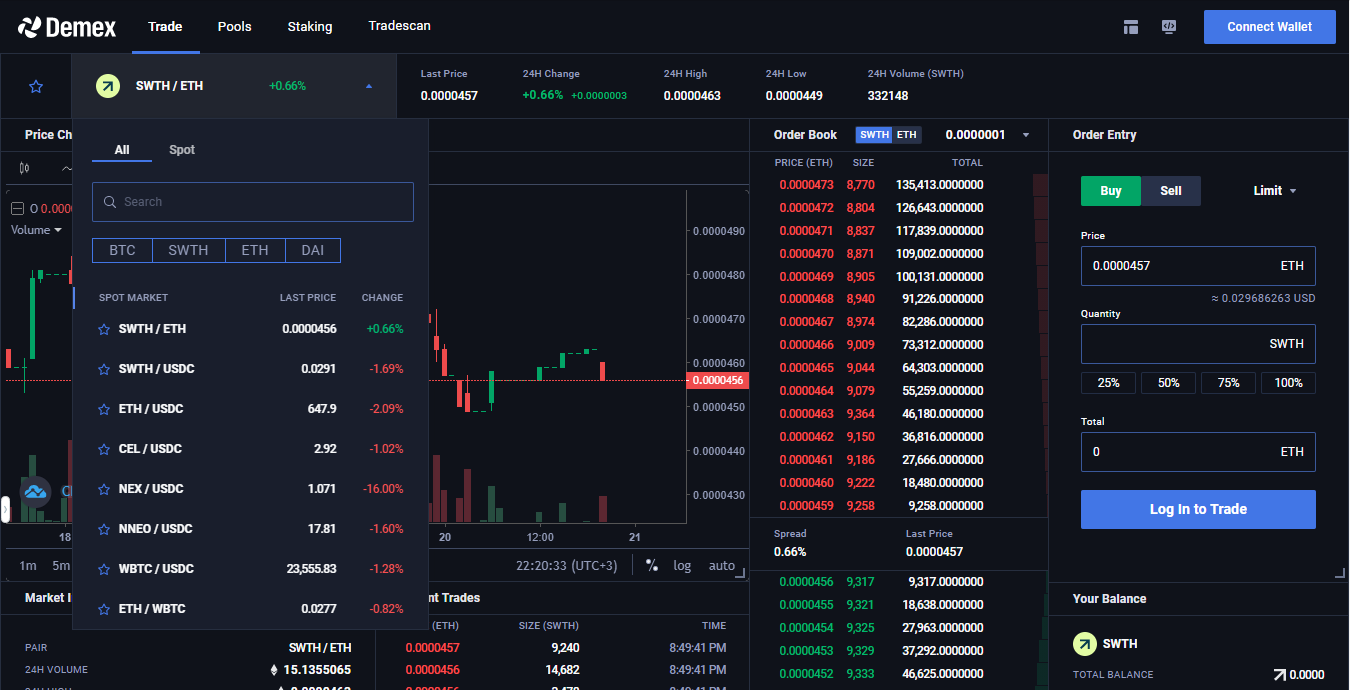Click the search magnifier icon
The height and width of the screenshot is (690, 1350).
point(110,202)
